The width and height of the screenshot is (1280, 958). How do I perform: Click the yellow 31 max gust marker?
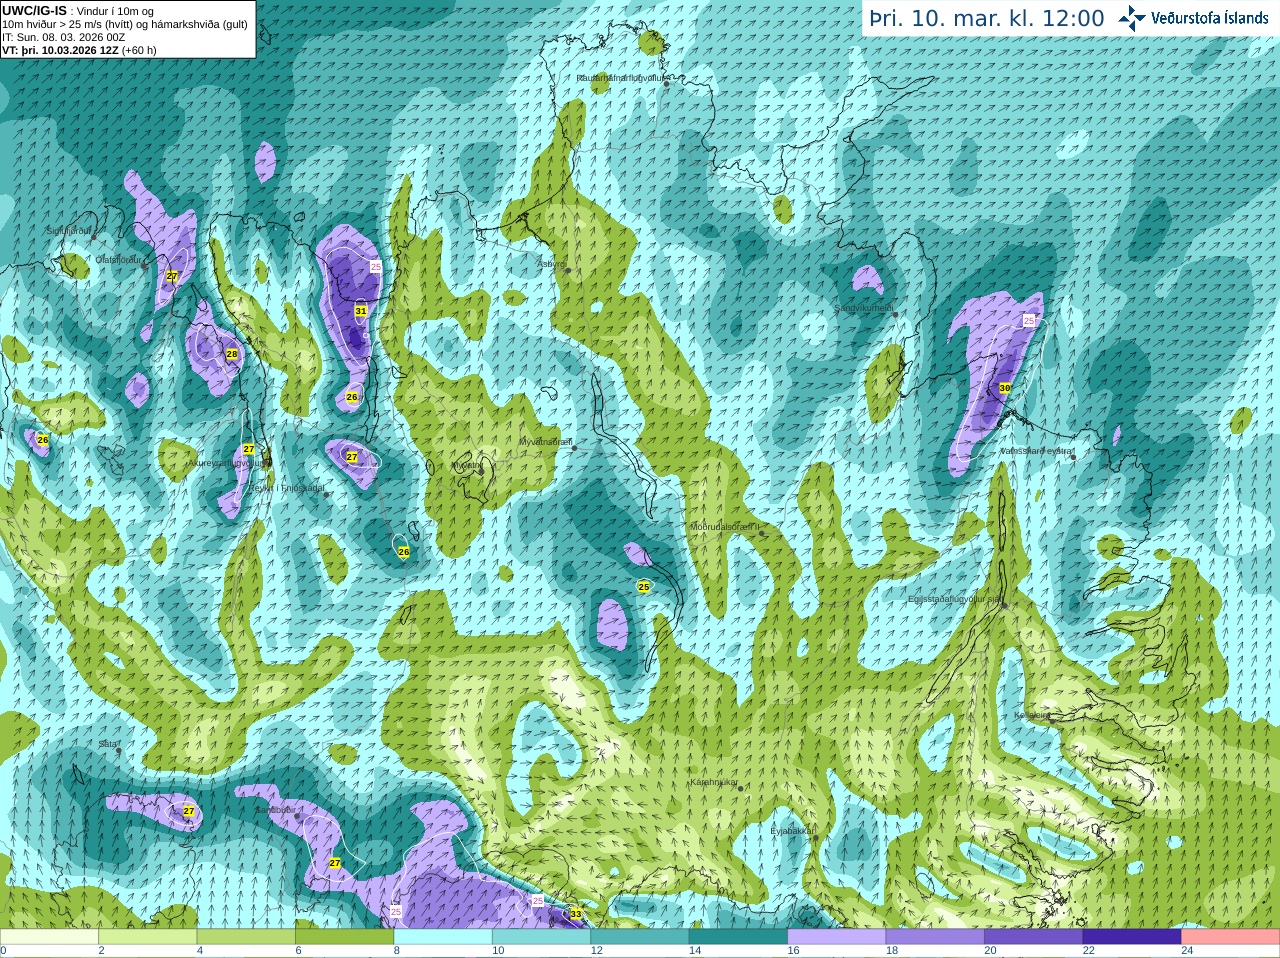pos(361,312)
